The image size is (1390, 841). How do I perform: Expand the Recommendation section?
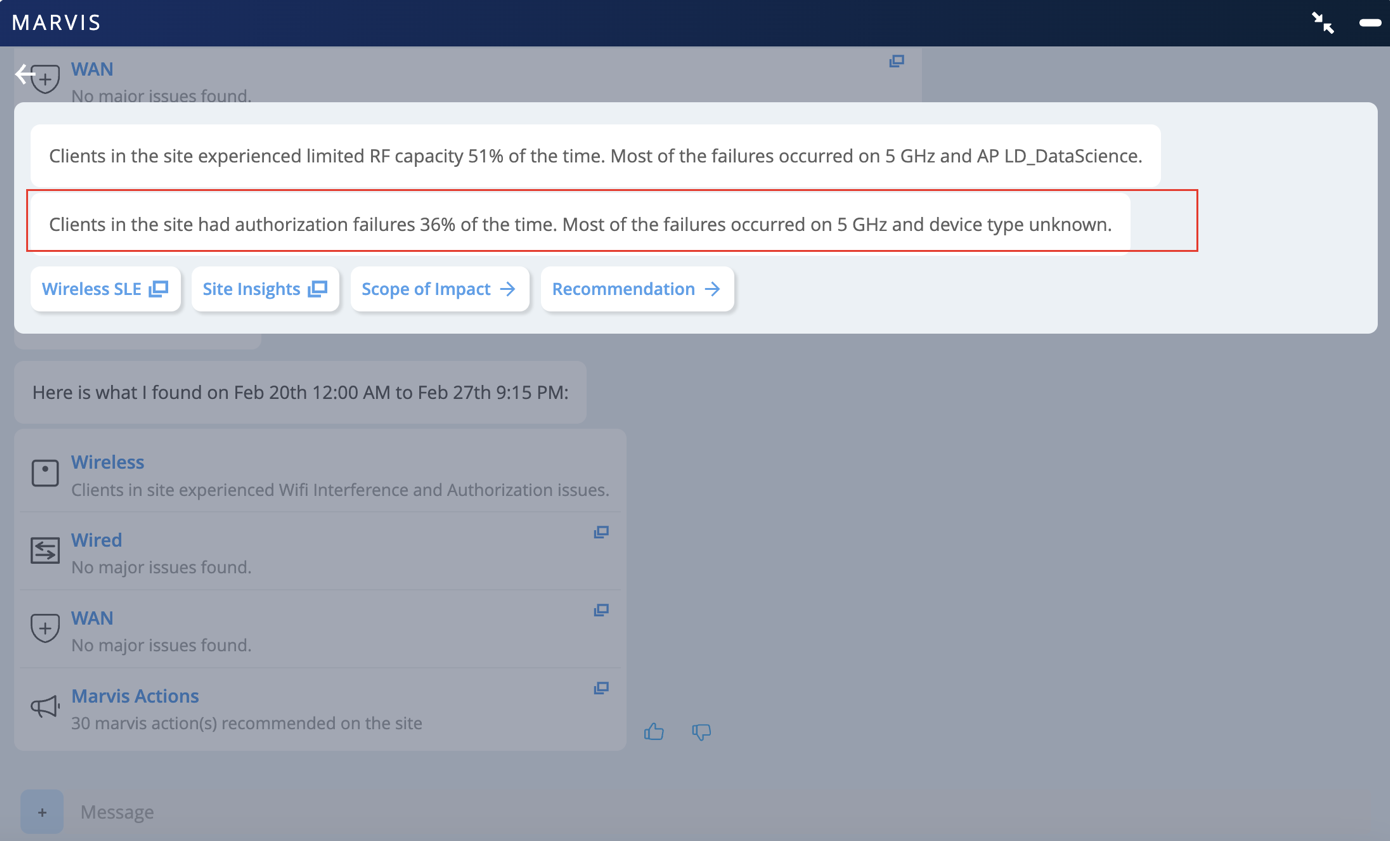click(x=637, y=289)
